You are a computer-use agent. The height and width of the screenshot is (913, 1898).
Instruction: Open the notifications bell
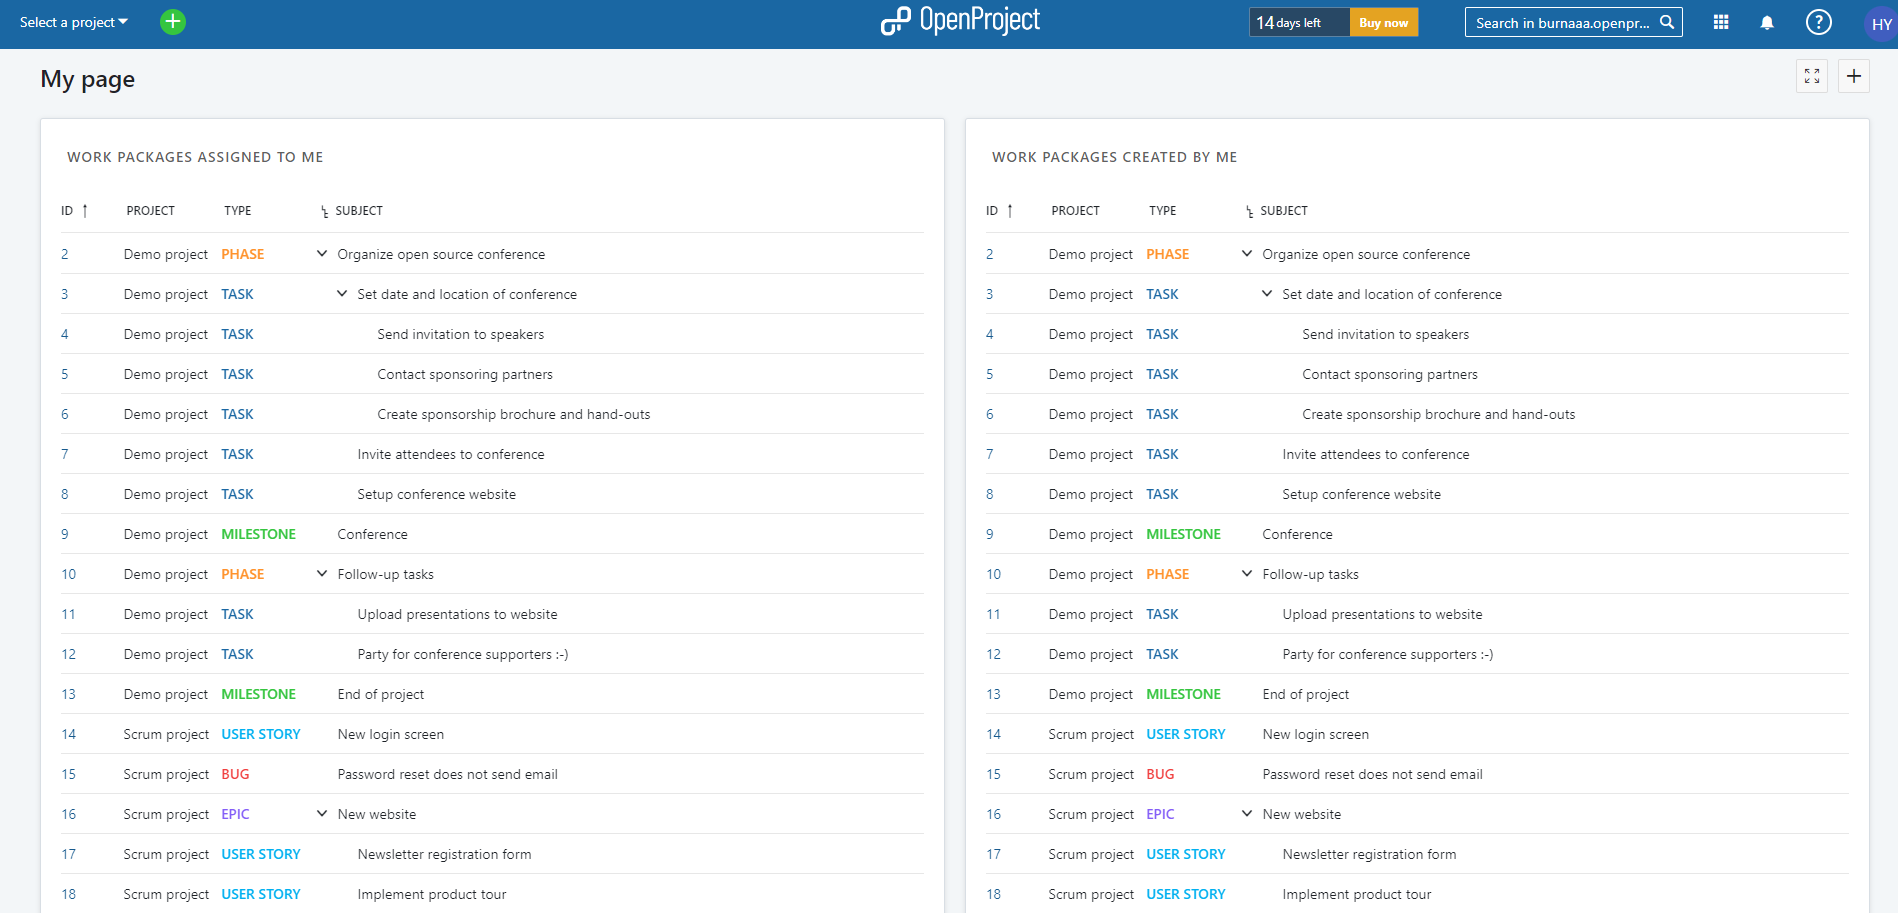pos(1767,22)
